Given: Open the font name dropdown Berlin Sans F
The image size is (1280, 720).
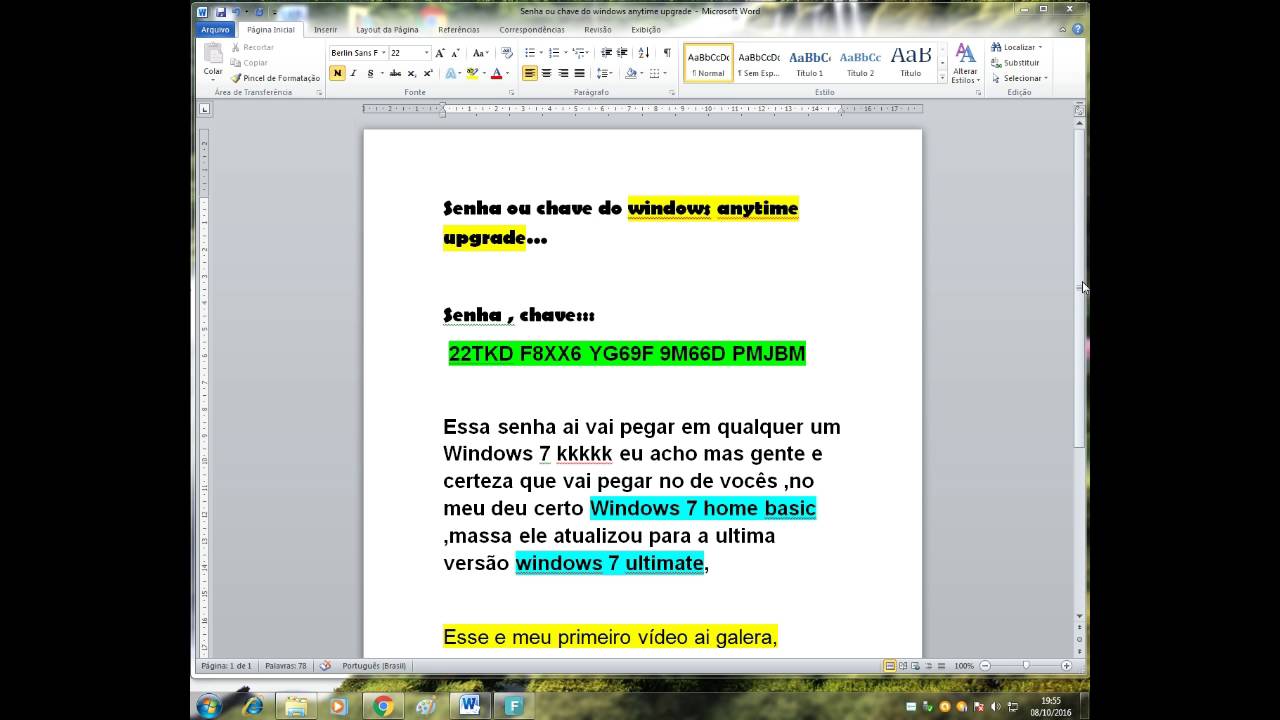Looking at the screenshot, I should click(x=382, y=53).
